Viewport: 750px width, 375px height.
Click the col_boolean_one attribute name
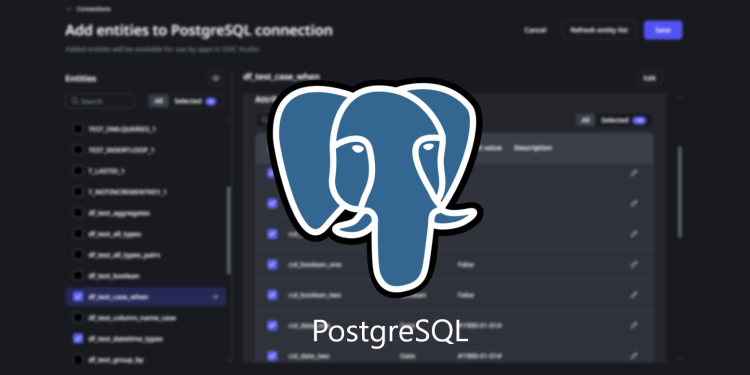(x=314, y=265)
